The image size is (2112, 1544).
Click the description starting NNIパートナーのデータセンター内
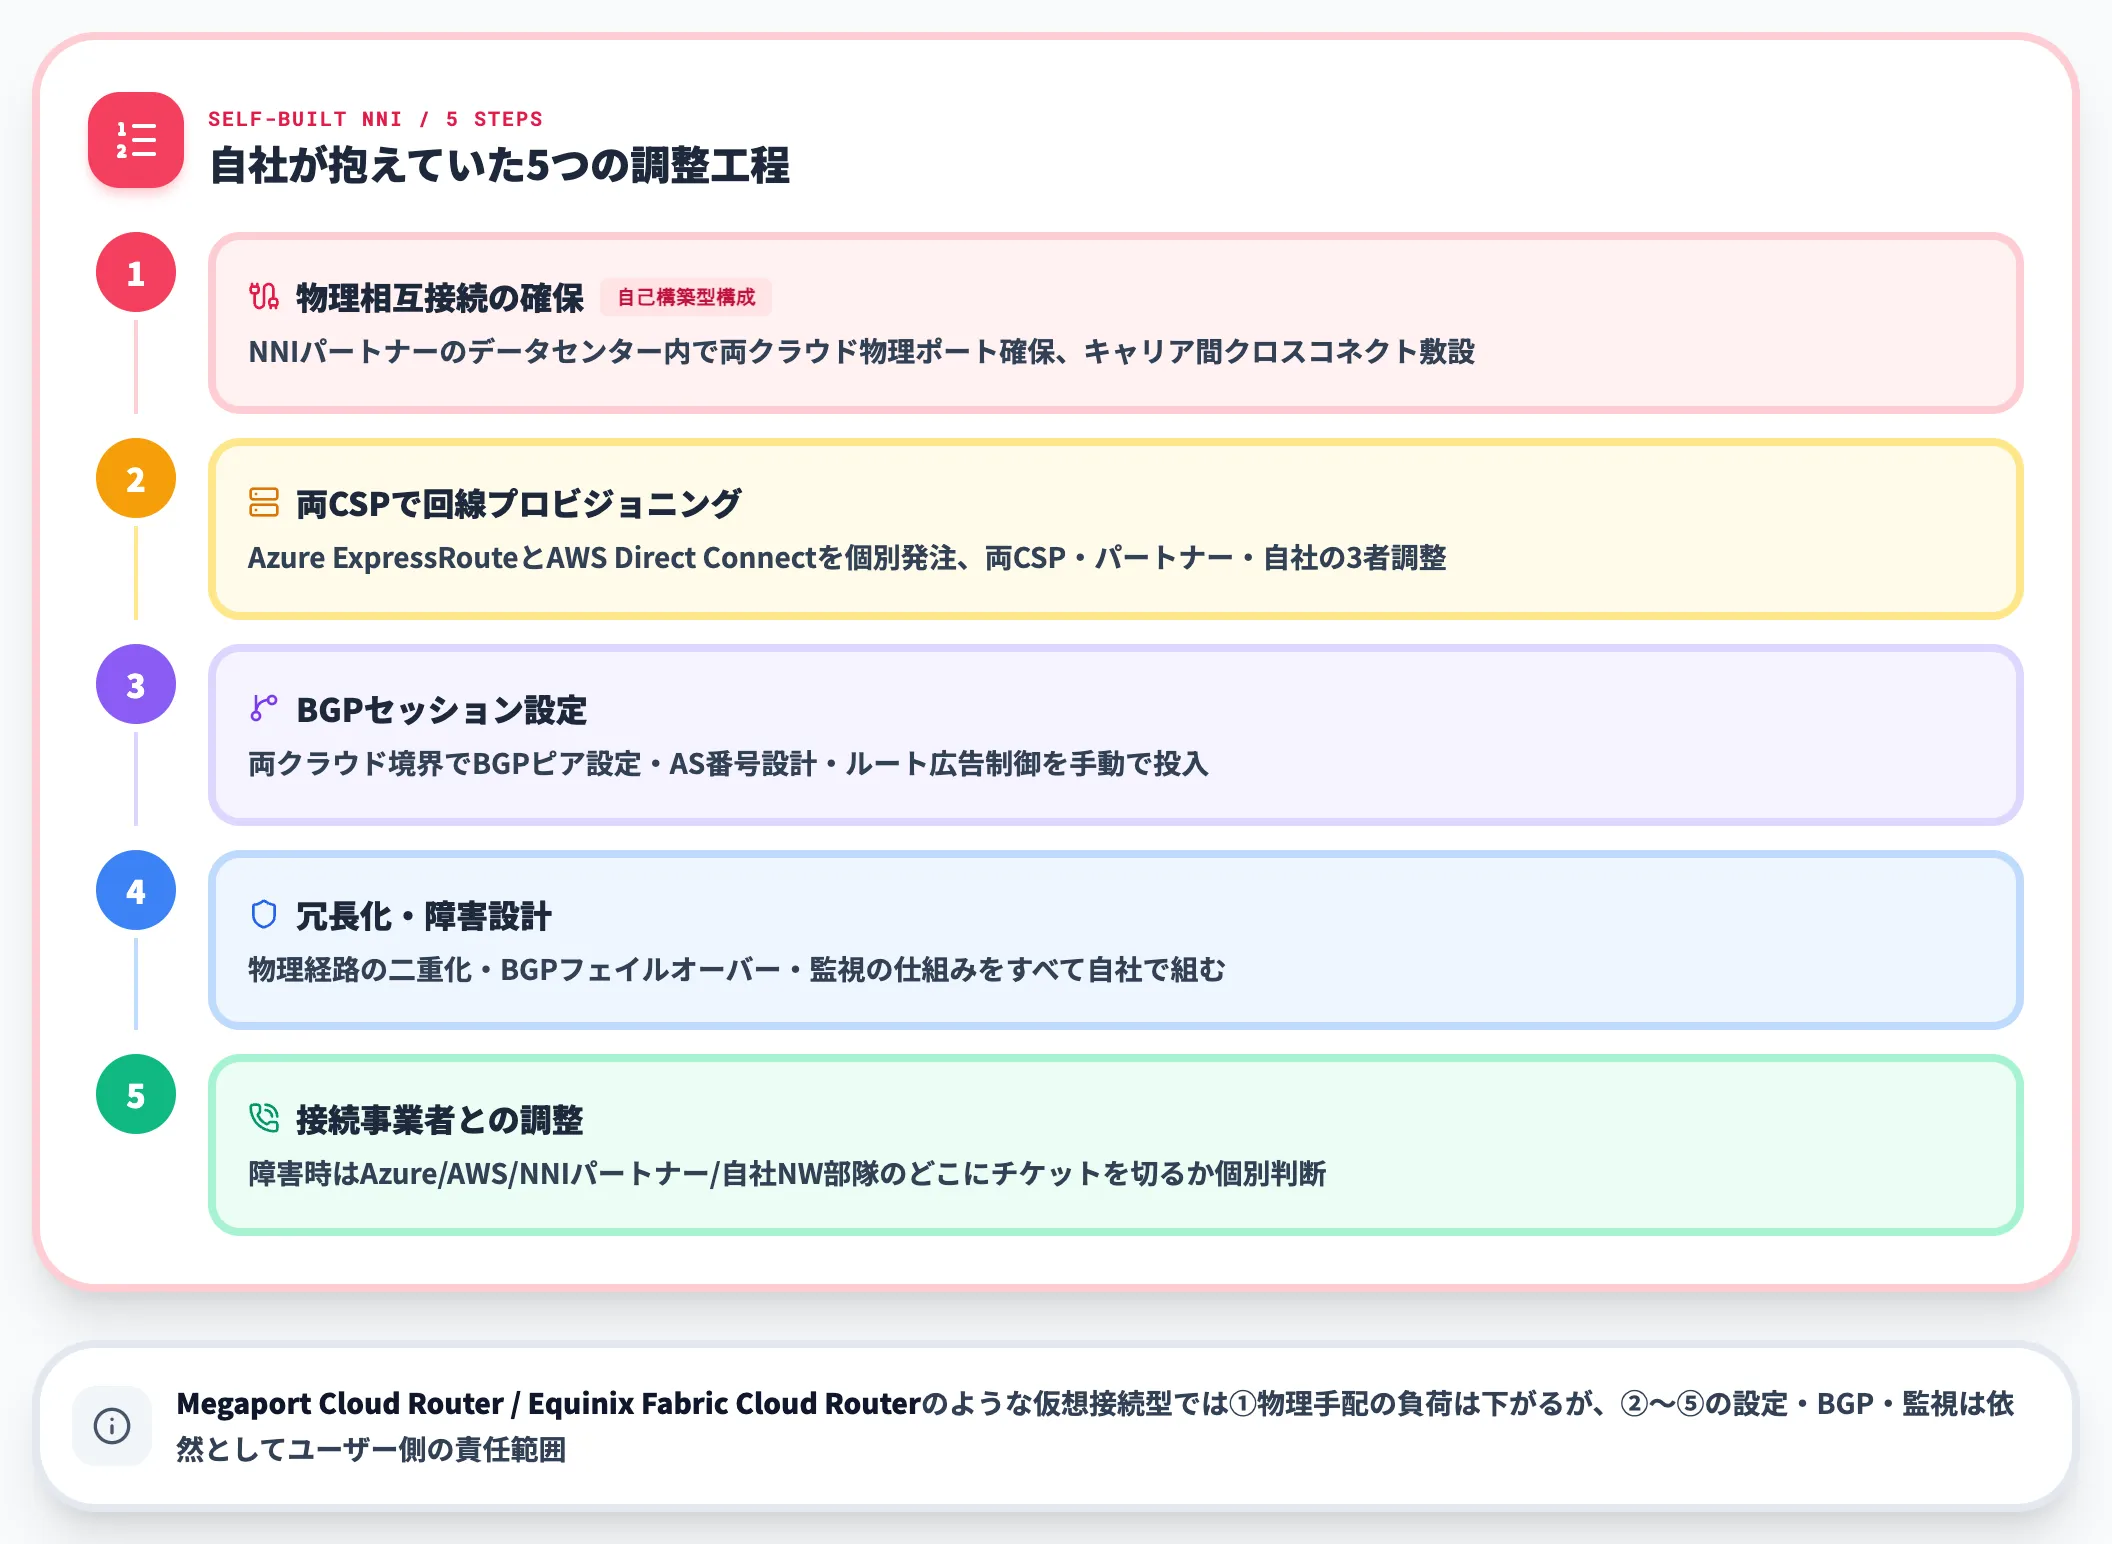[x=862, y=352]
